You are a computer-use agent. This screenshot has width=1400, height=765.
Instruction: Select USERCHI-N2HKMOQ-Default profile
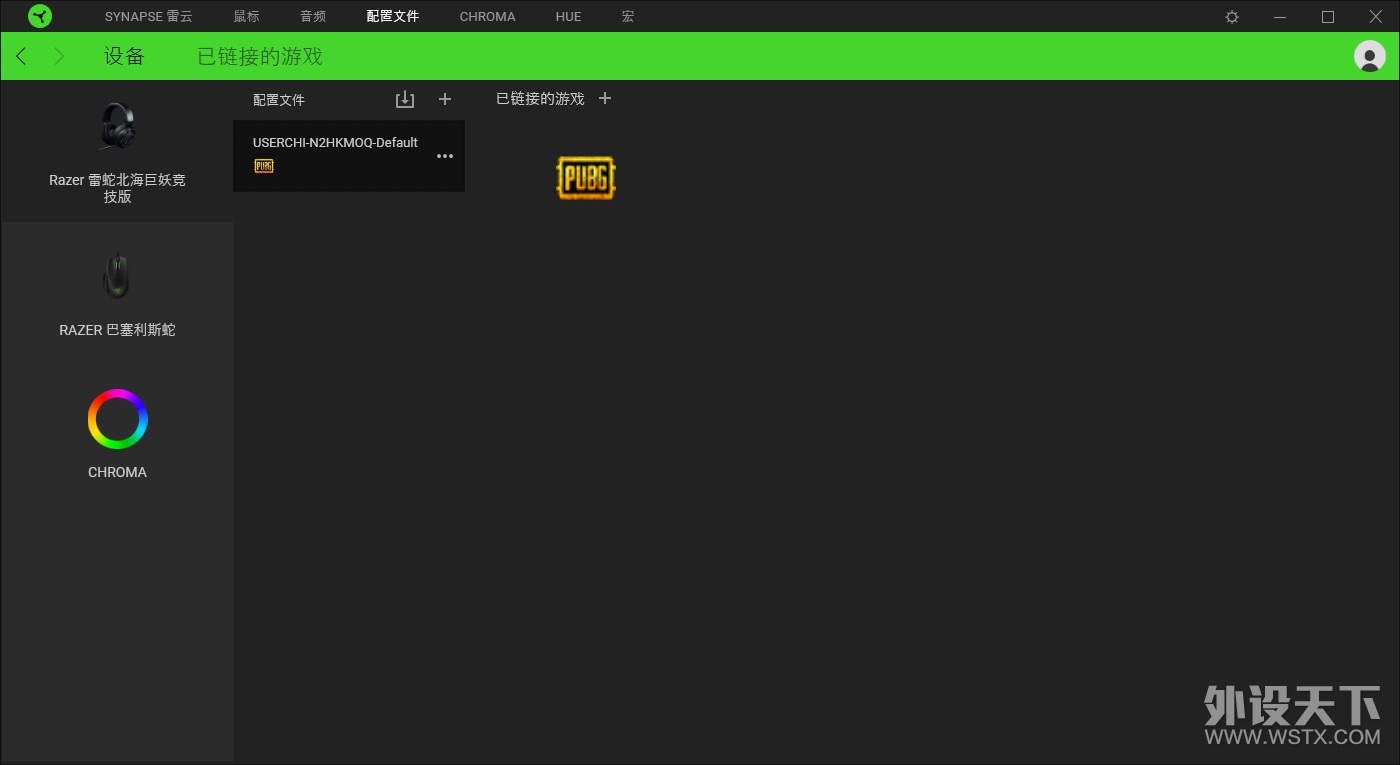tap(349, 156)
